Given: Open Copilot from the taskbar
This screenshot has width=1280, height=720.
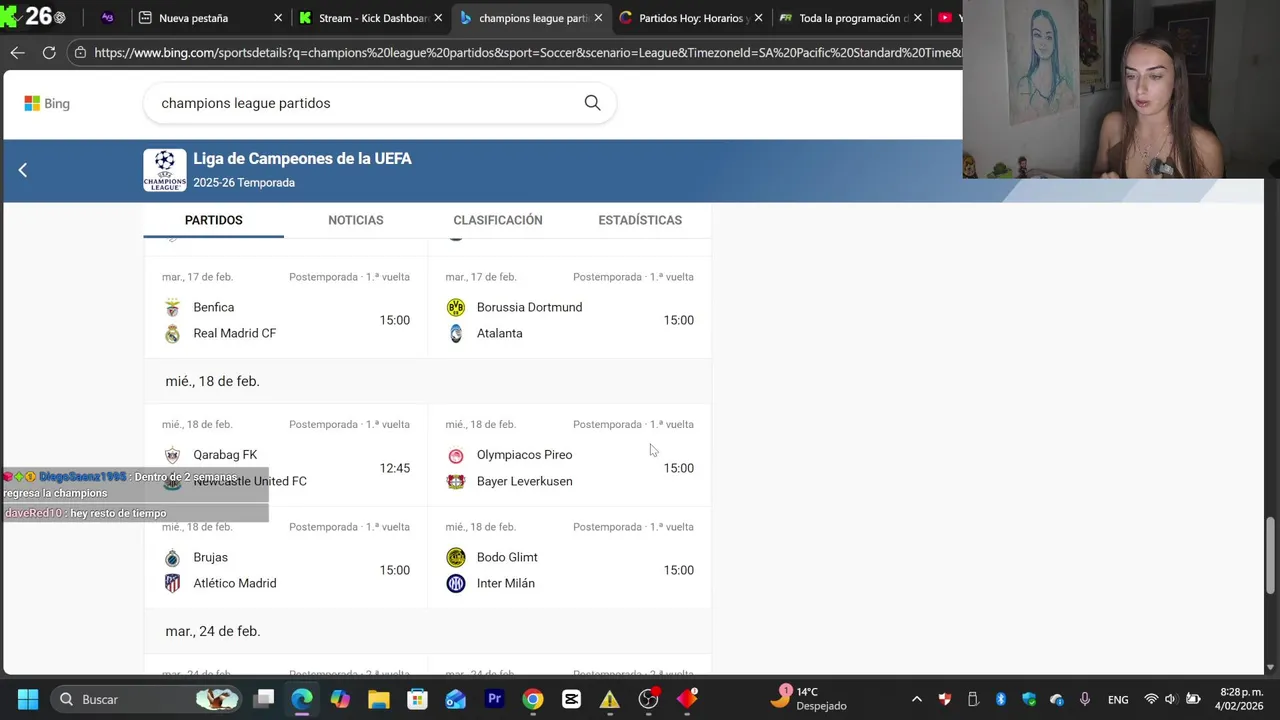Looking at the screenshot, I should [341, 699].
